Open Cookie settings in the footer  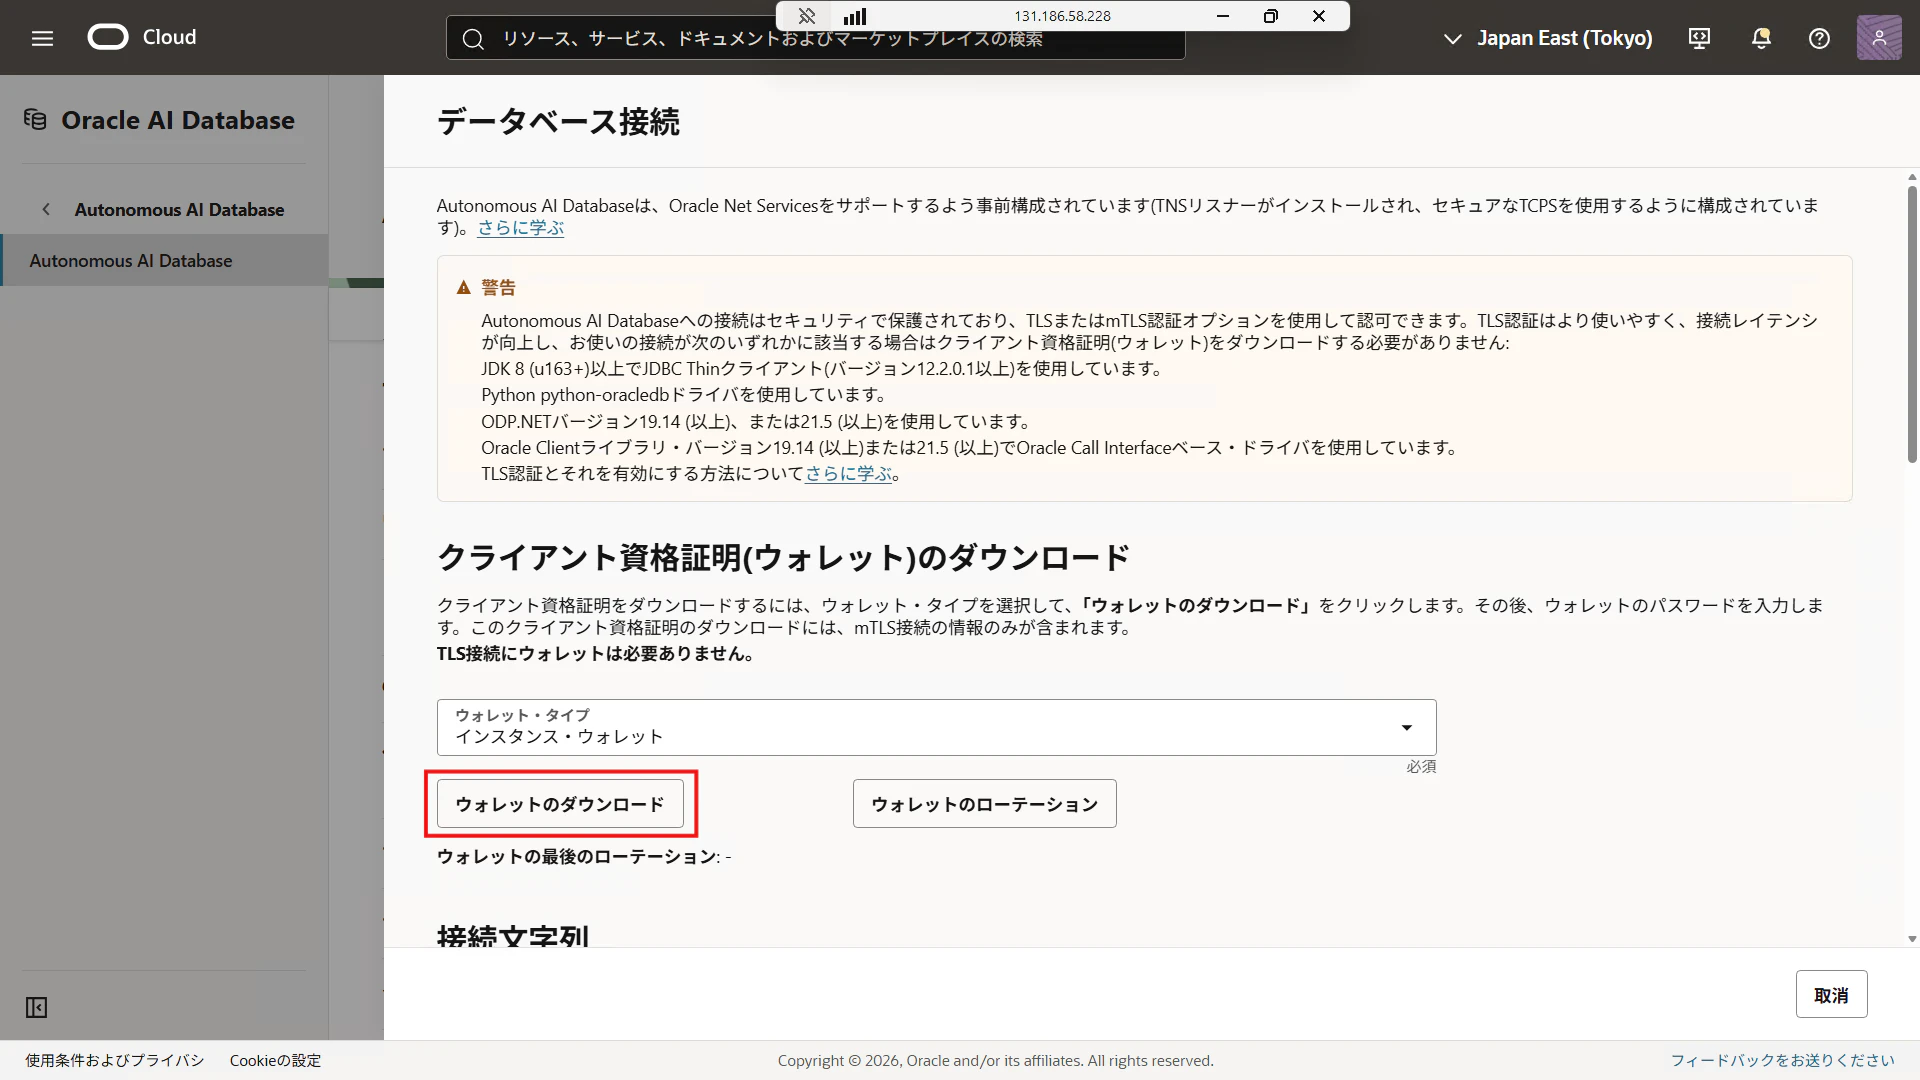[x=275, y=1060]
